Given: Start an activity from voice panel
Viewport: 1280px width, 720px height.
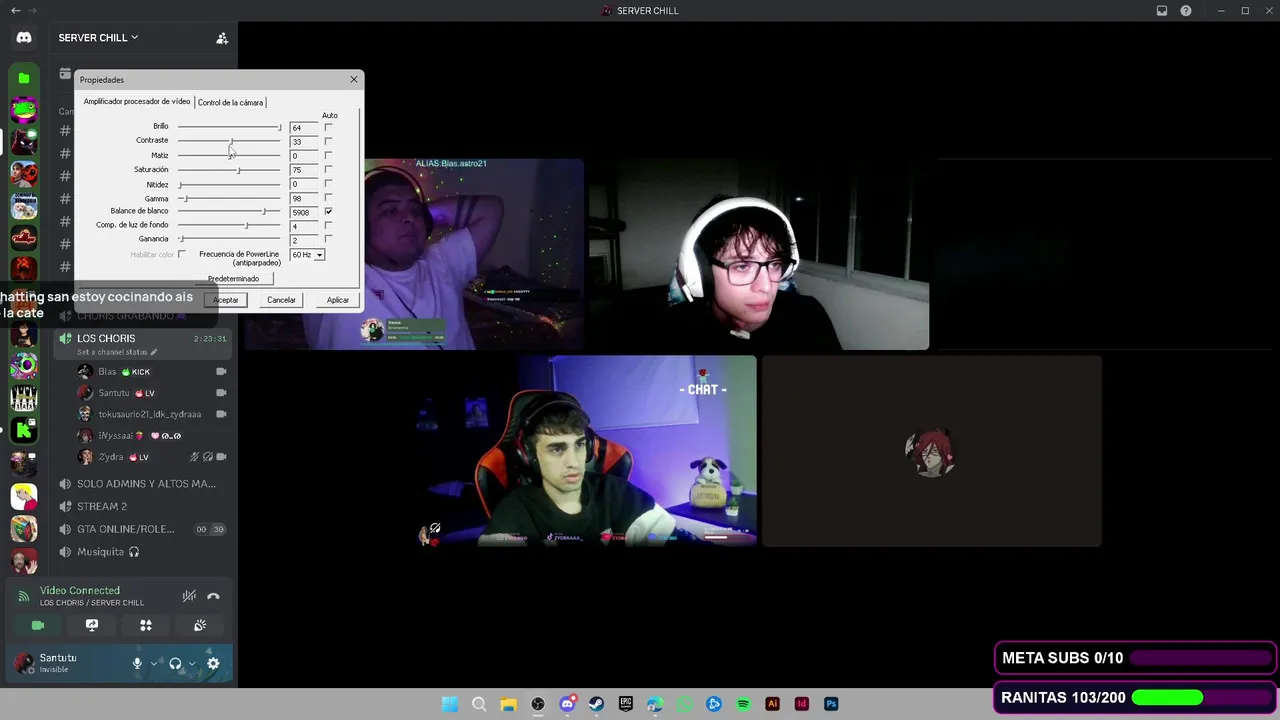Looking at the screenshot, I should pos(146,625).
